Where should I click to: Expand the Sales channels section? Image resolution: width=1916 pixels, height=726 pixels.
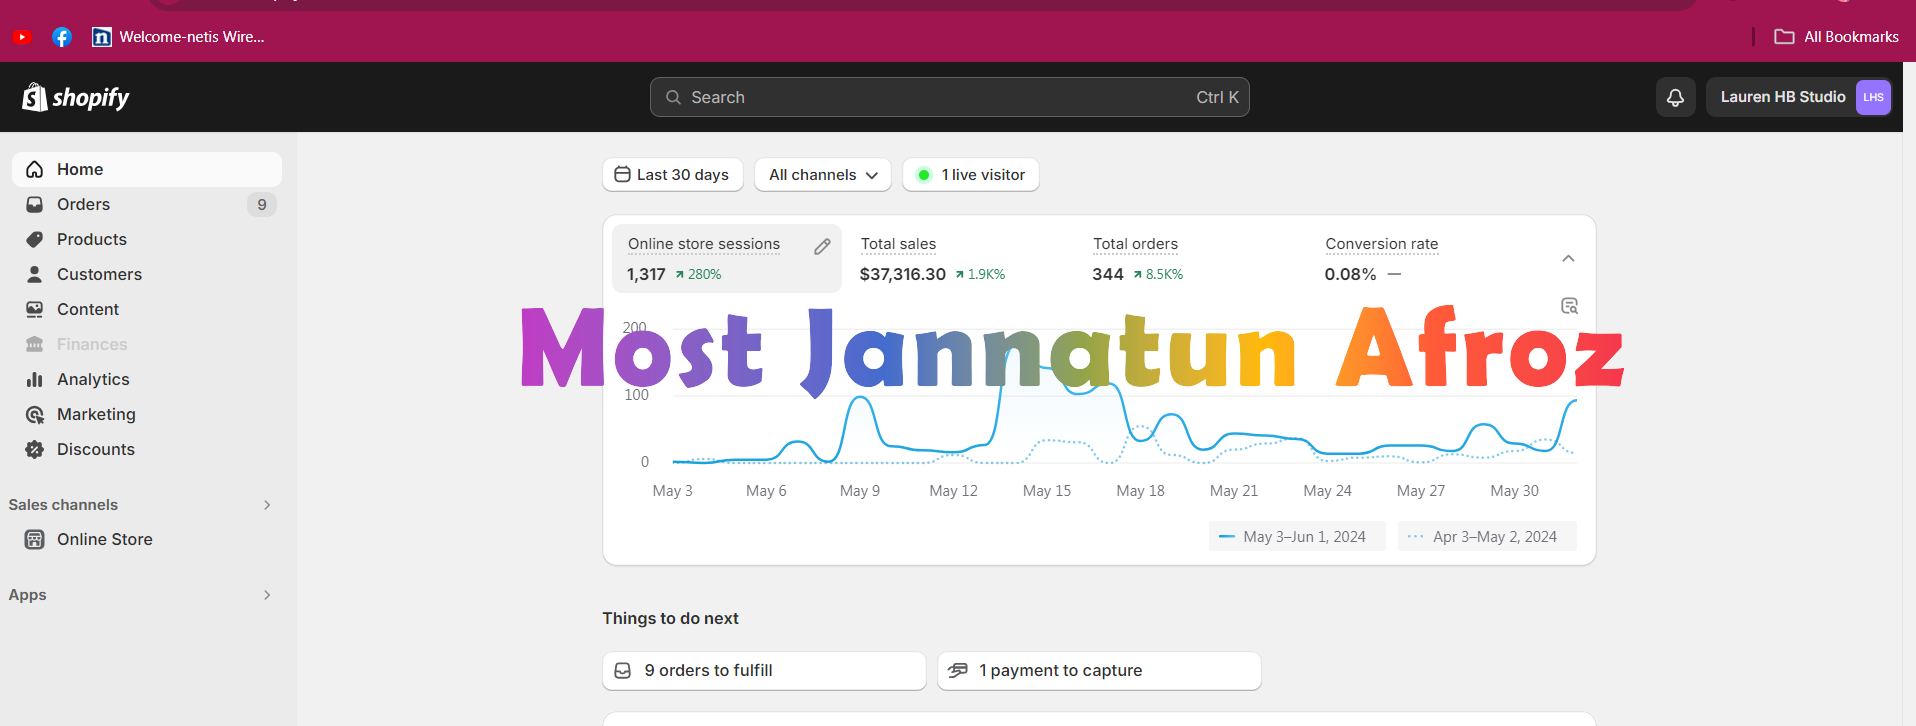(x=267, y=505)
